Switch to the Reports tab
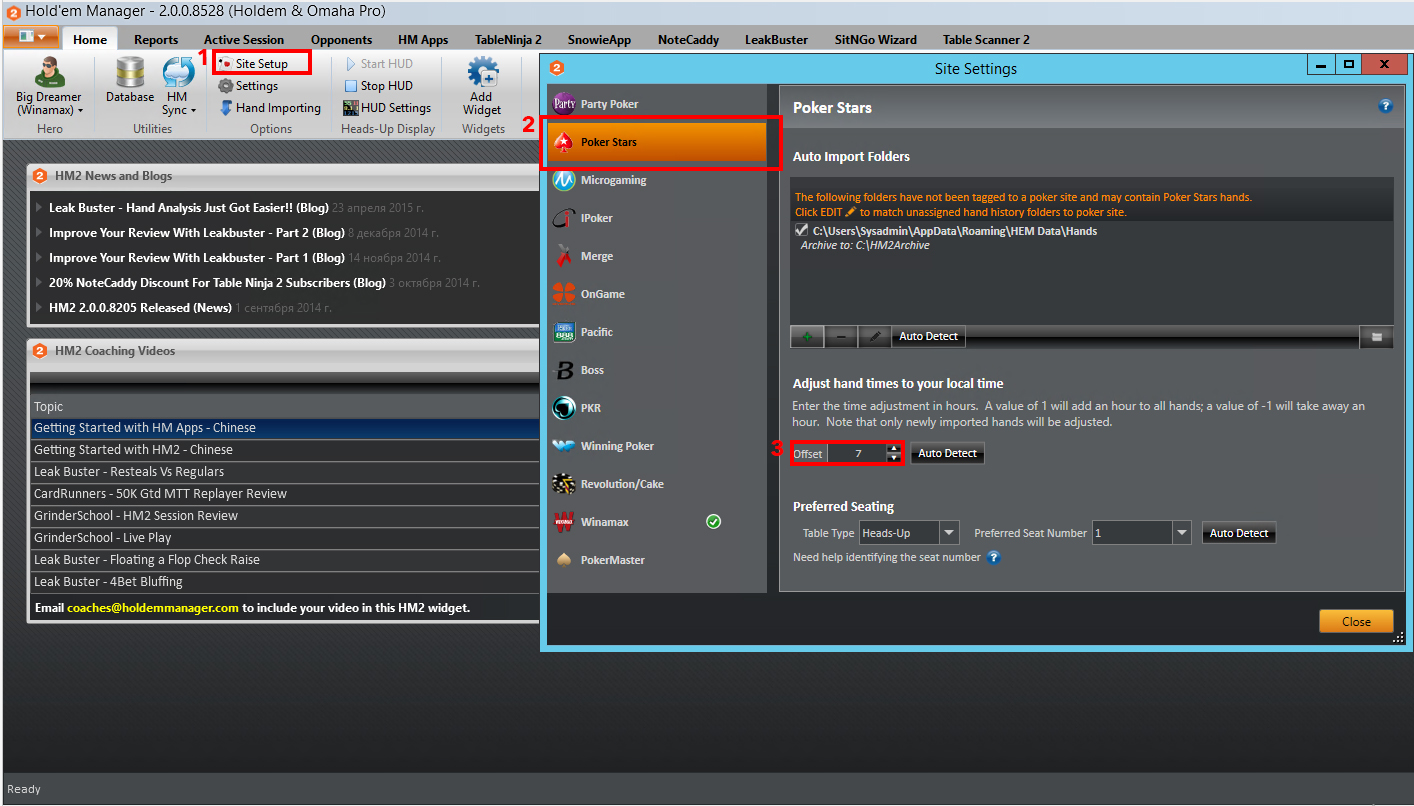This screenshot has width=1414, height=806. tap(156, 39)
